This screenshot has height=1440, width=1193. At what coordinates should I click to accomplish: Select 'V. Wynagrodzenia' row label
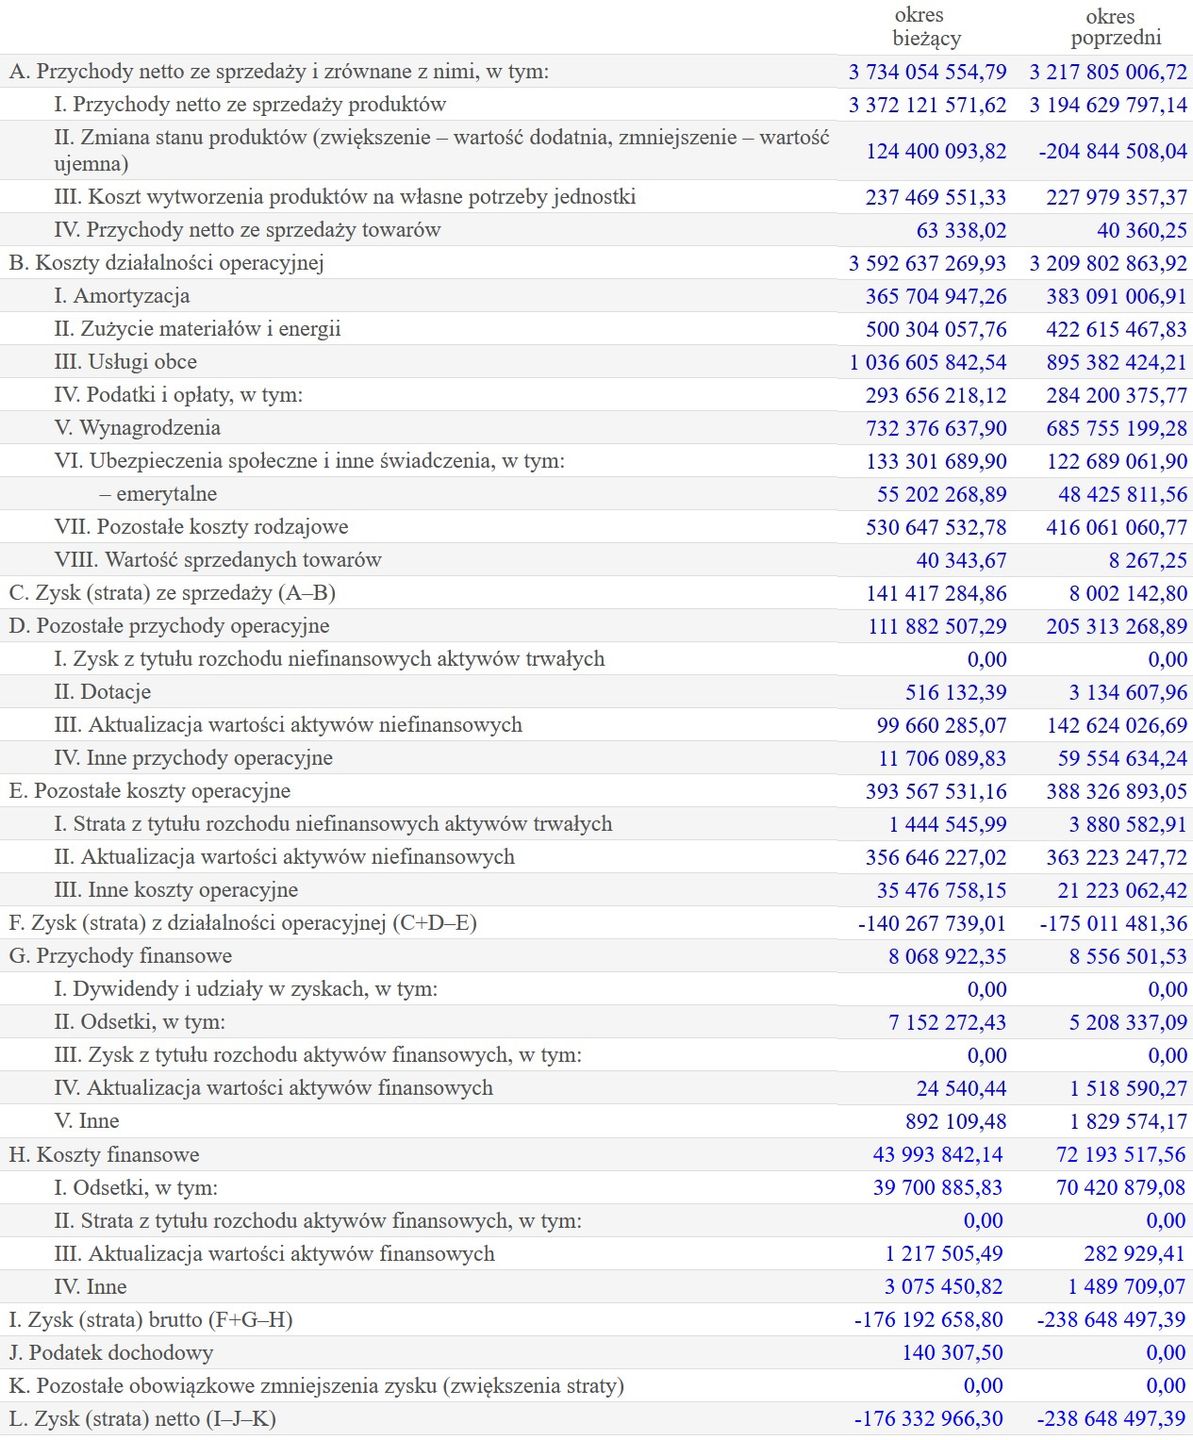pyautogui.click(x=137, y=427)
